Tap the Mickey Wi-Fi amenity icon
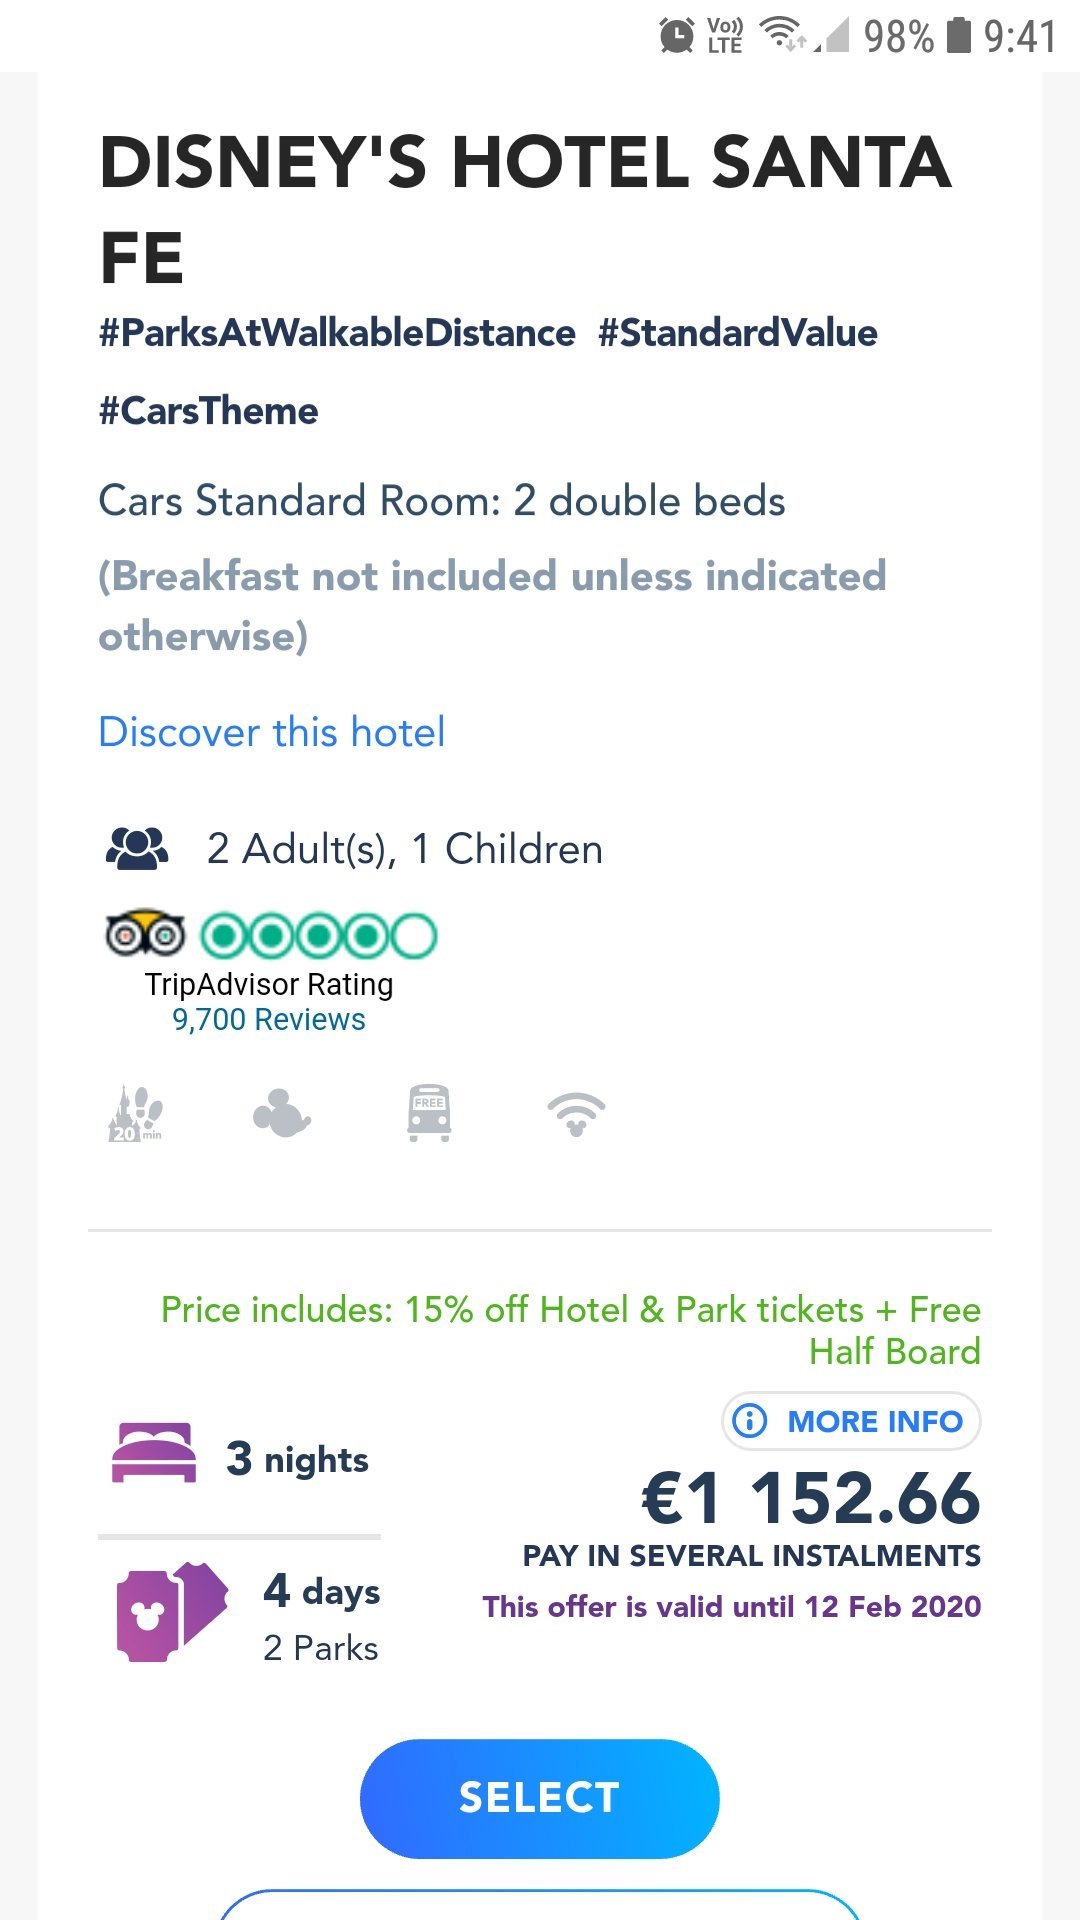 point(576,1113)
